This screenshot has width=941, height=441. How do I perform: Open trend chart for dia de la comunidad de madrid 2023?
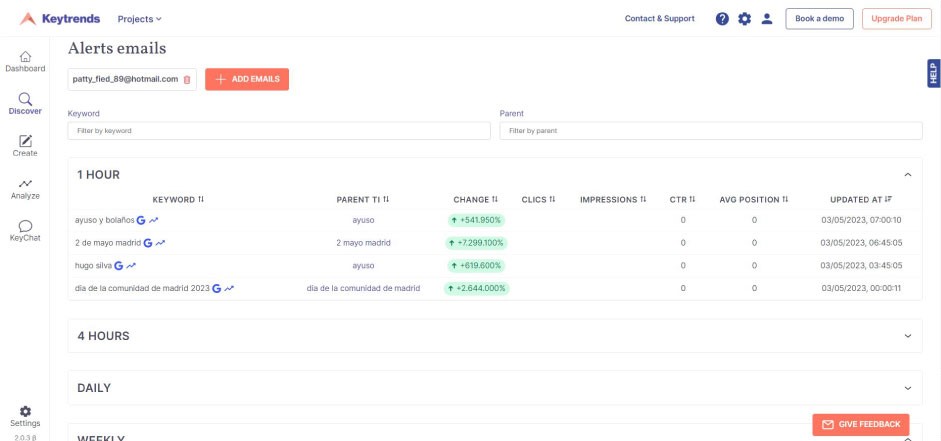pos(229,288)
